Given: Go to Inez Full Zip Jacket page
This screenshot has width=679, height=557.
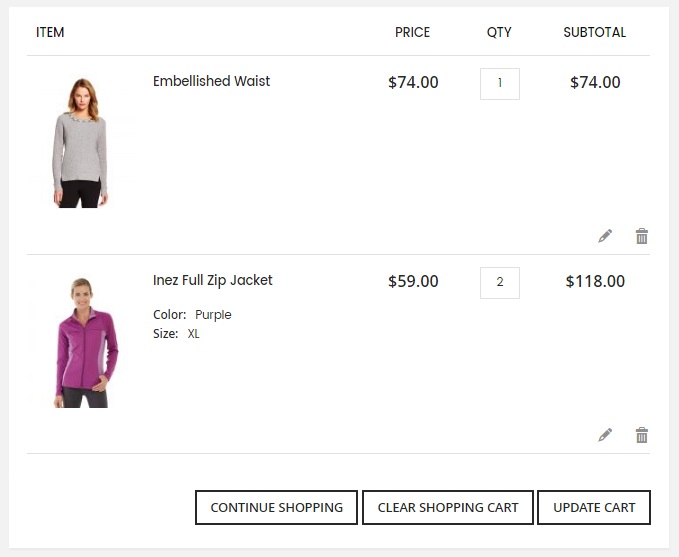Looking at the screenshot, I should 212,280.
